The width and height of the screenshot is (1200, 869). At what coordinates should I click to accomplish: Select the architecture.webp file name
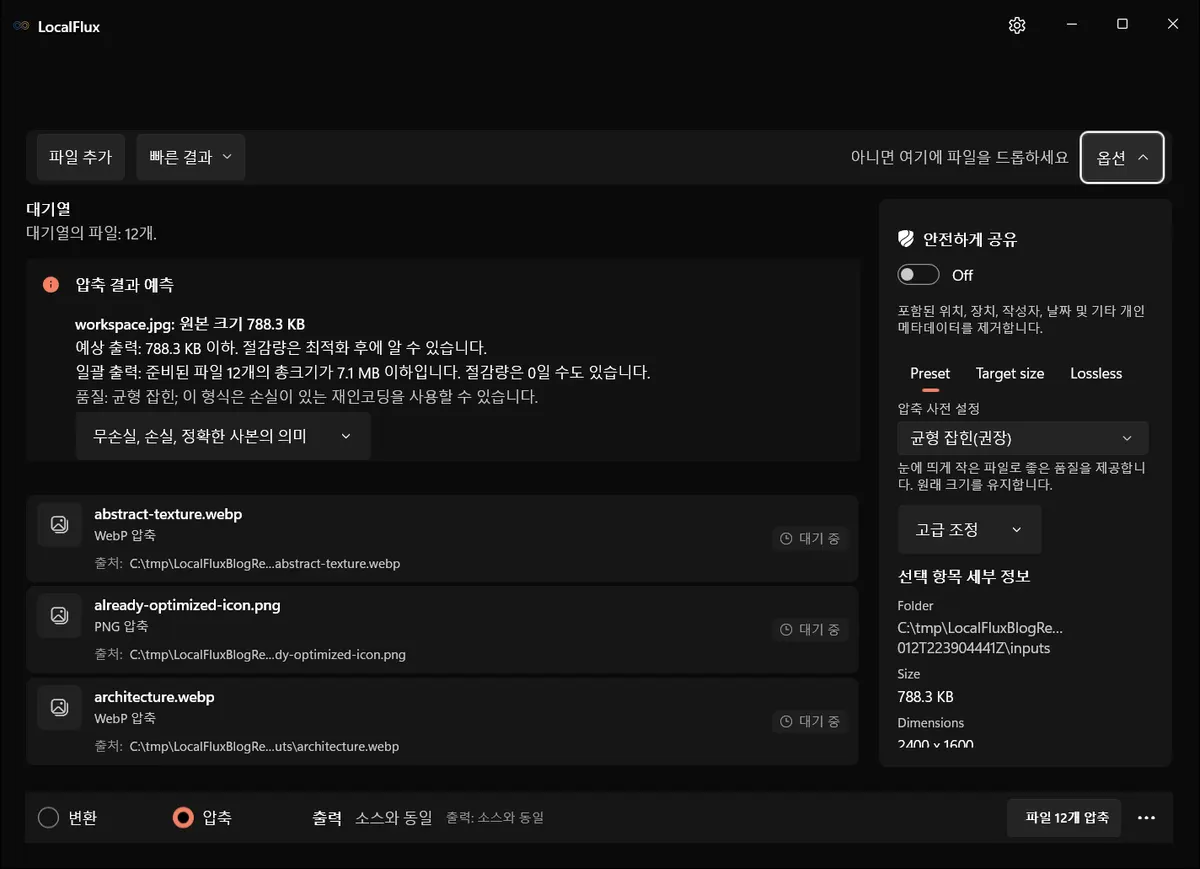click(x=154, y=697)
